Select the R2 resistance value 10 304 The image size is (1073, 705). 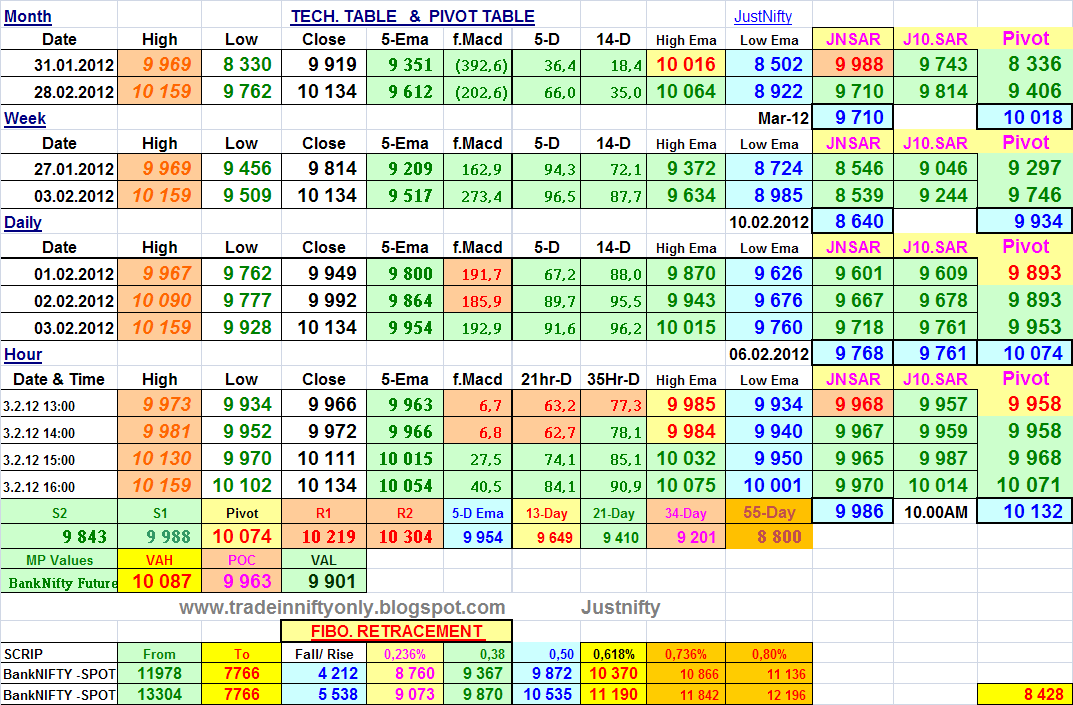(x=406, y=537)
